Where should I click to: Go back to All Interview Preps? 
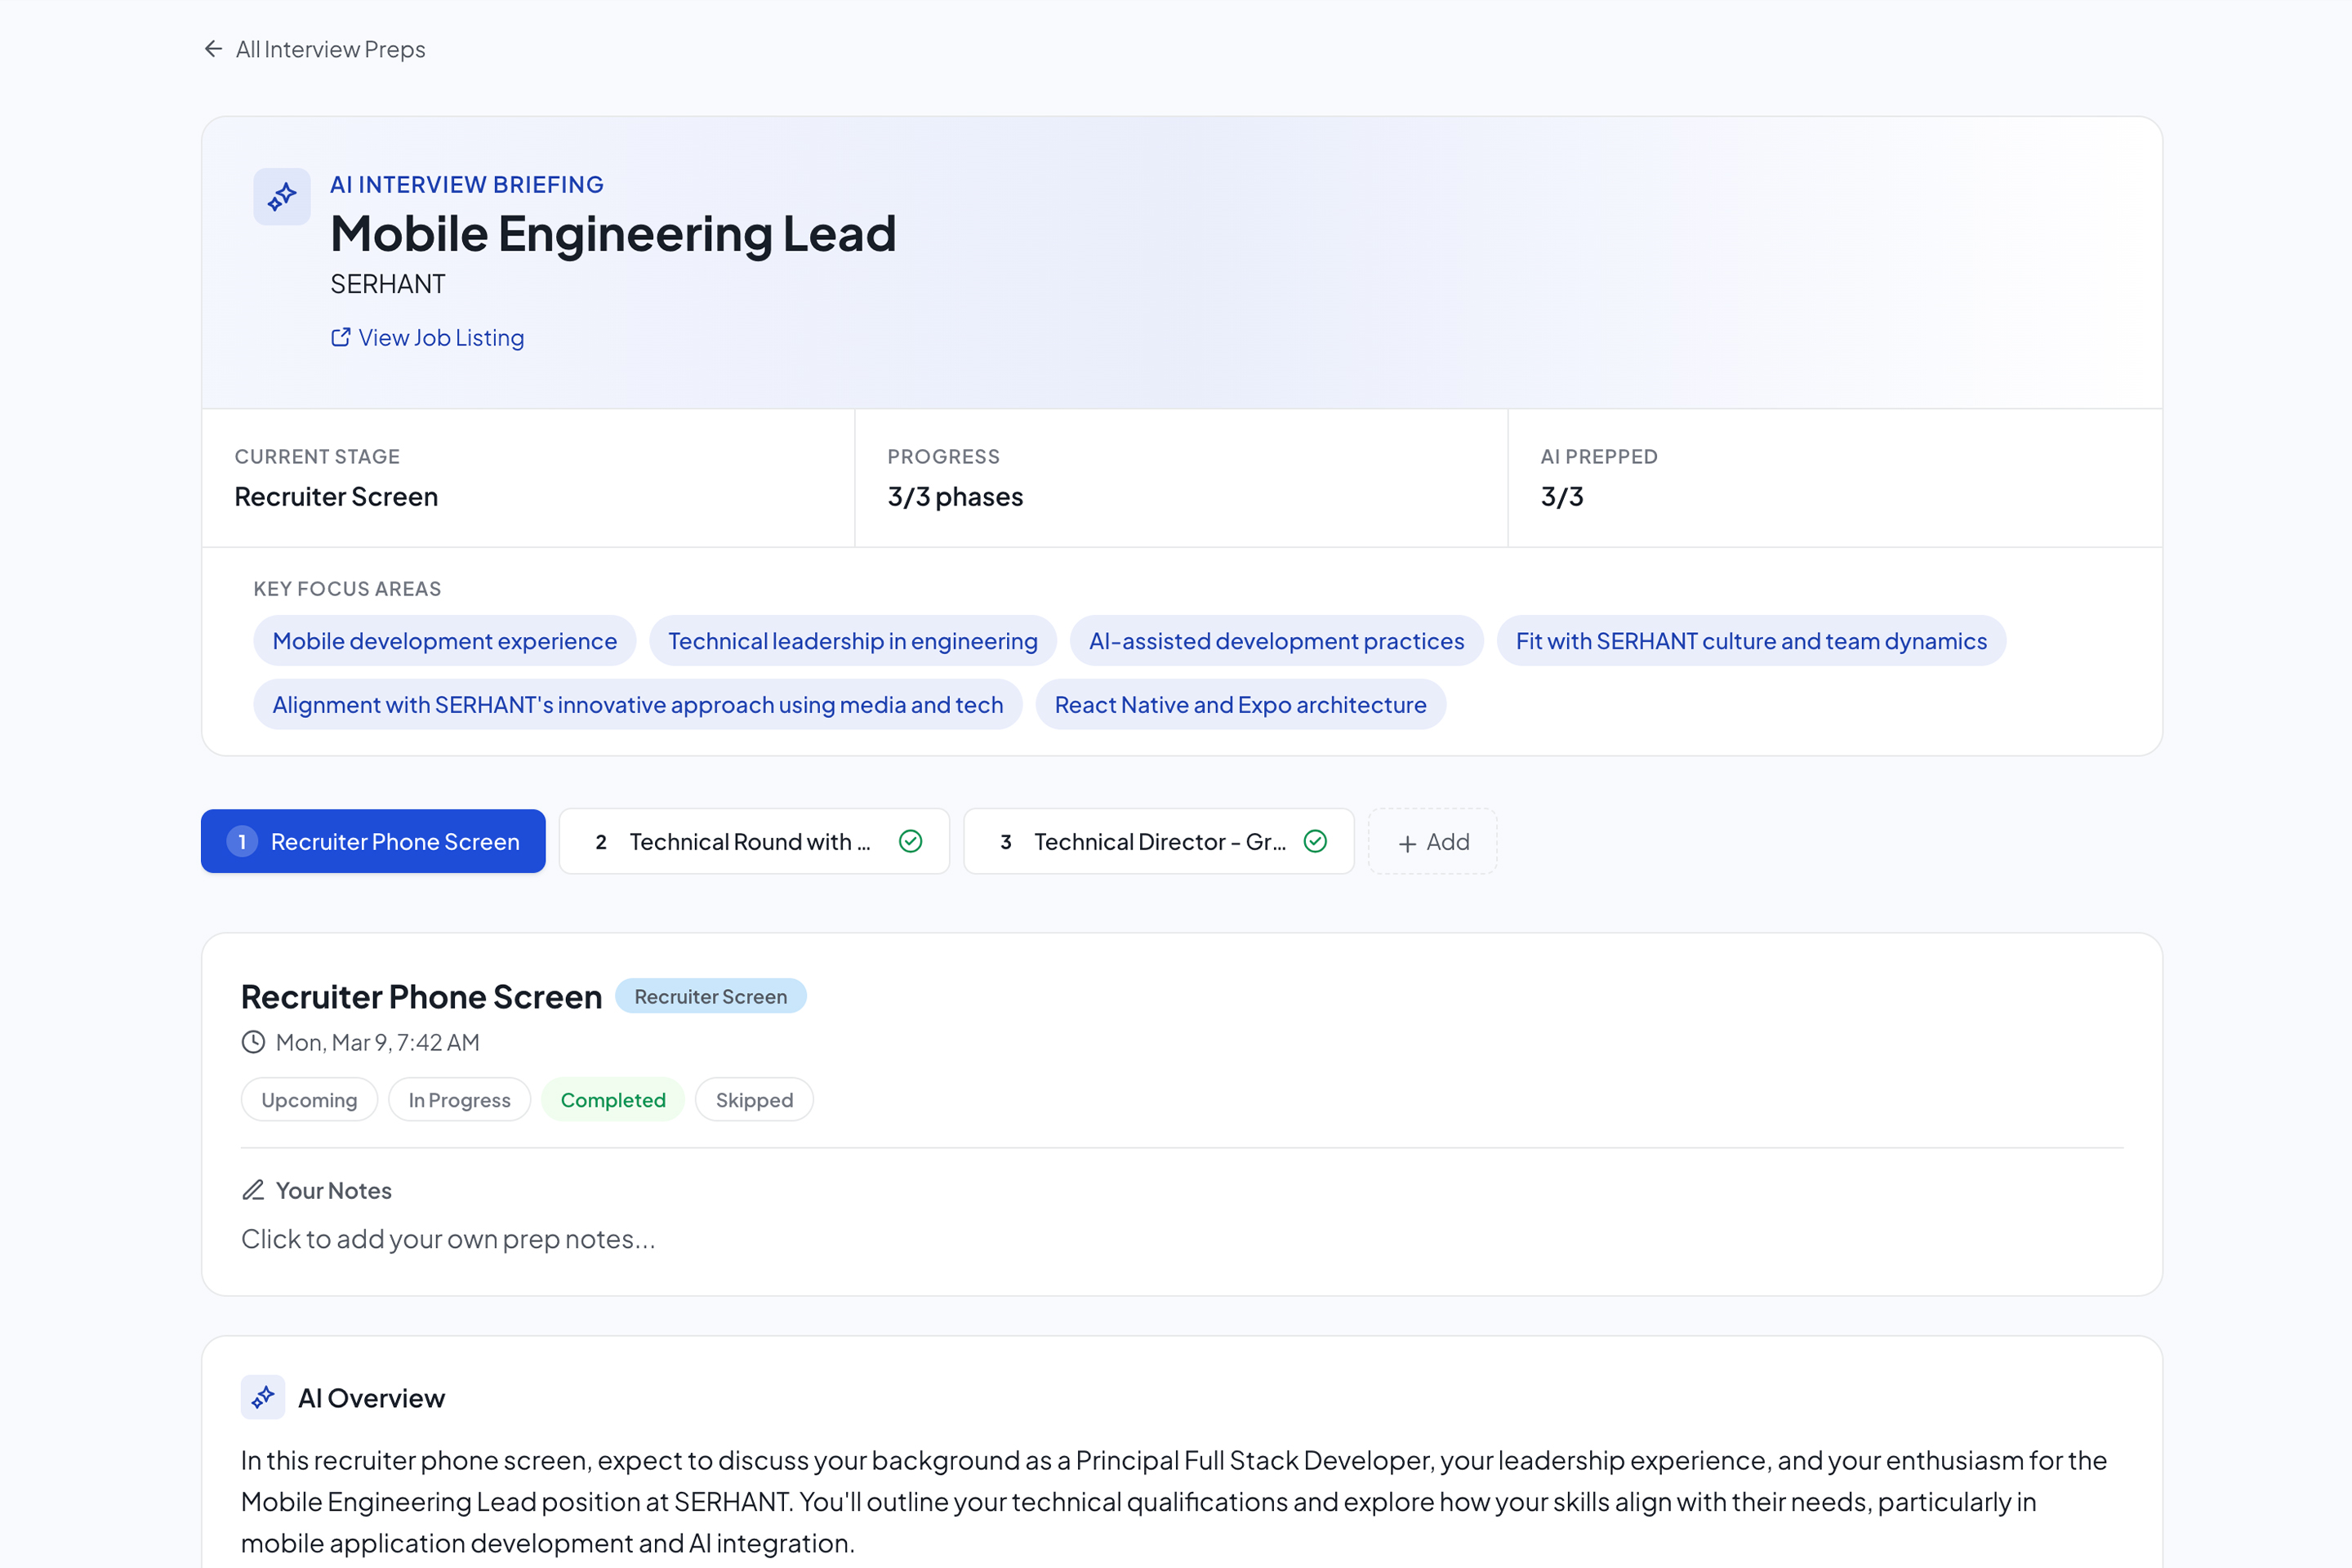(x=330, y=49)
